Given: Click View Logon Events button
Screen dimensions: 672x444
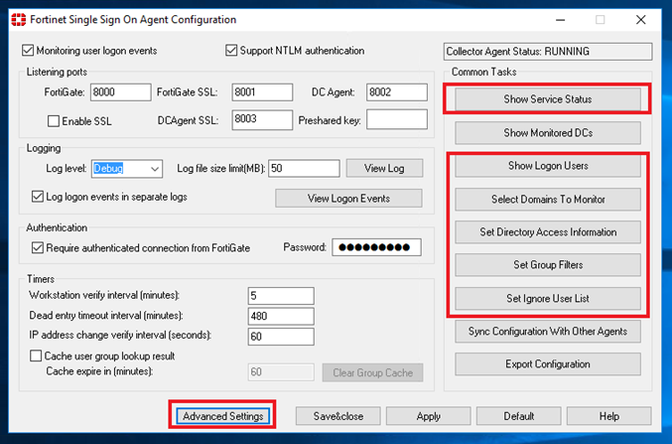Looking at the screenshot, I should [x=349, y=198].
